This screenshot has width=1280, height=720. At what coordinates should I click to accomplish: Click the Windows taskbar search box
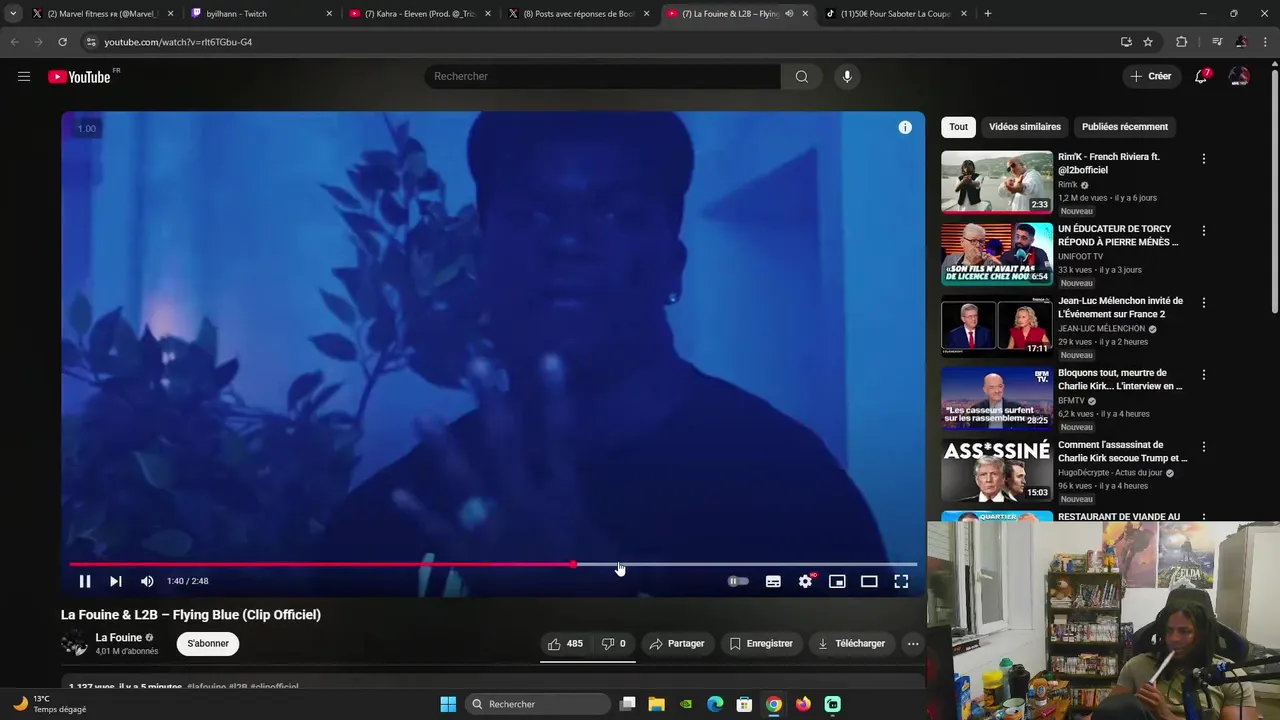tap(538, 704)
